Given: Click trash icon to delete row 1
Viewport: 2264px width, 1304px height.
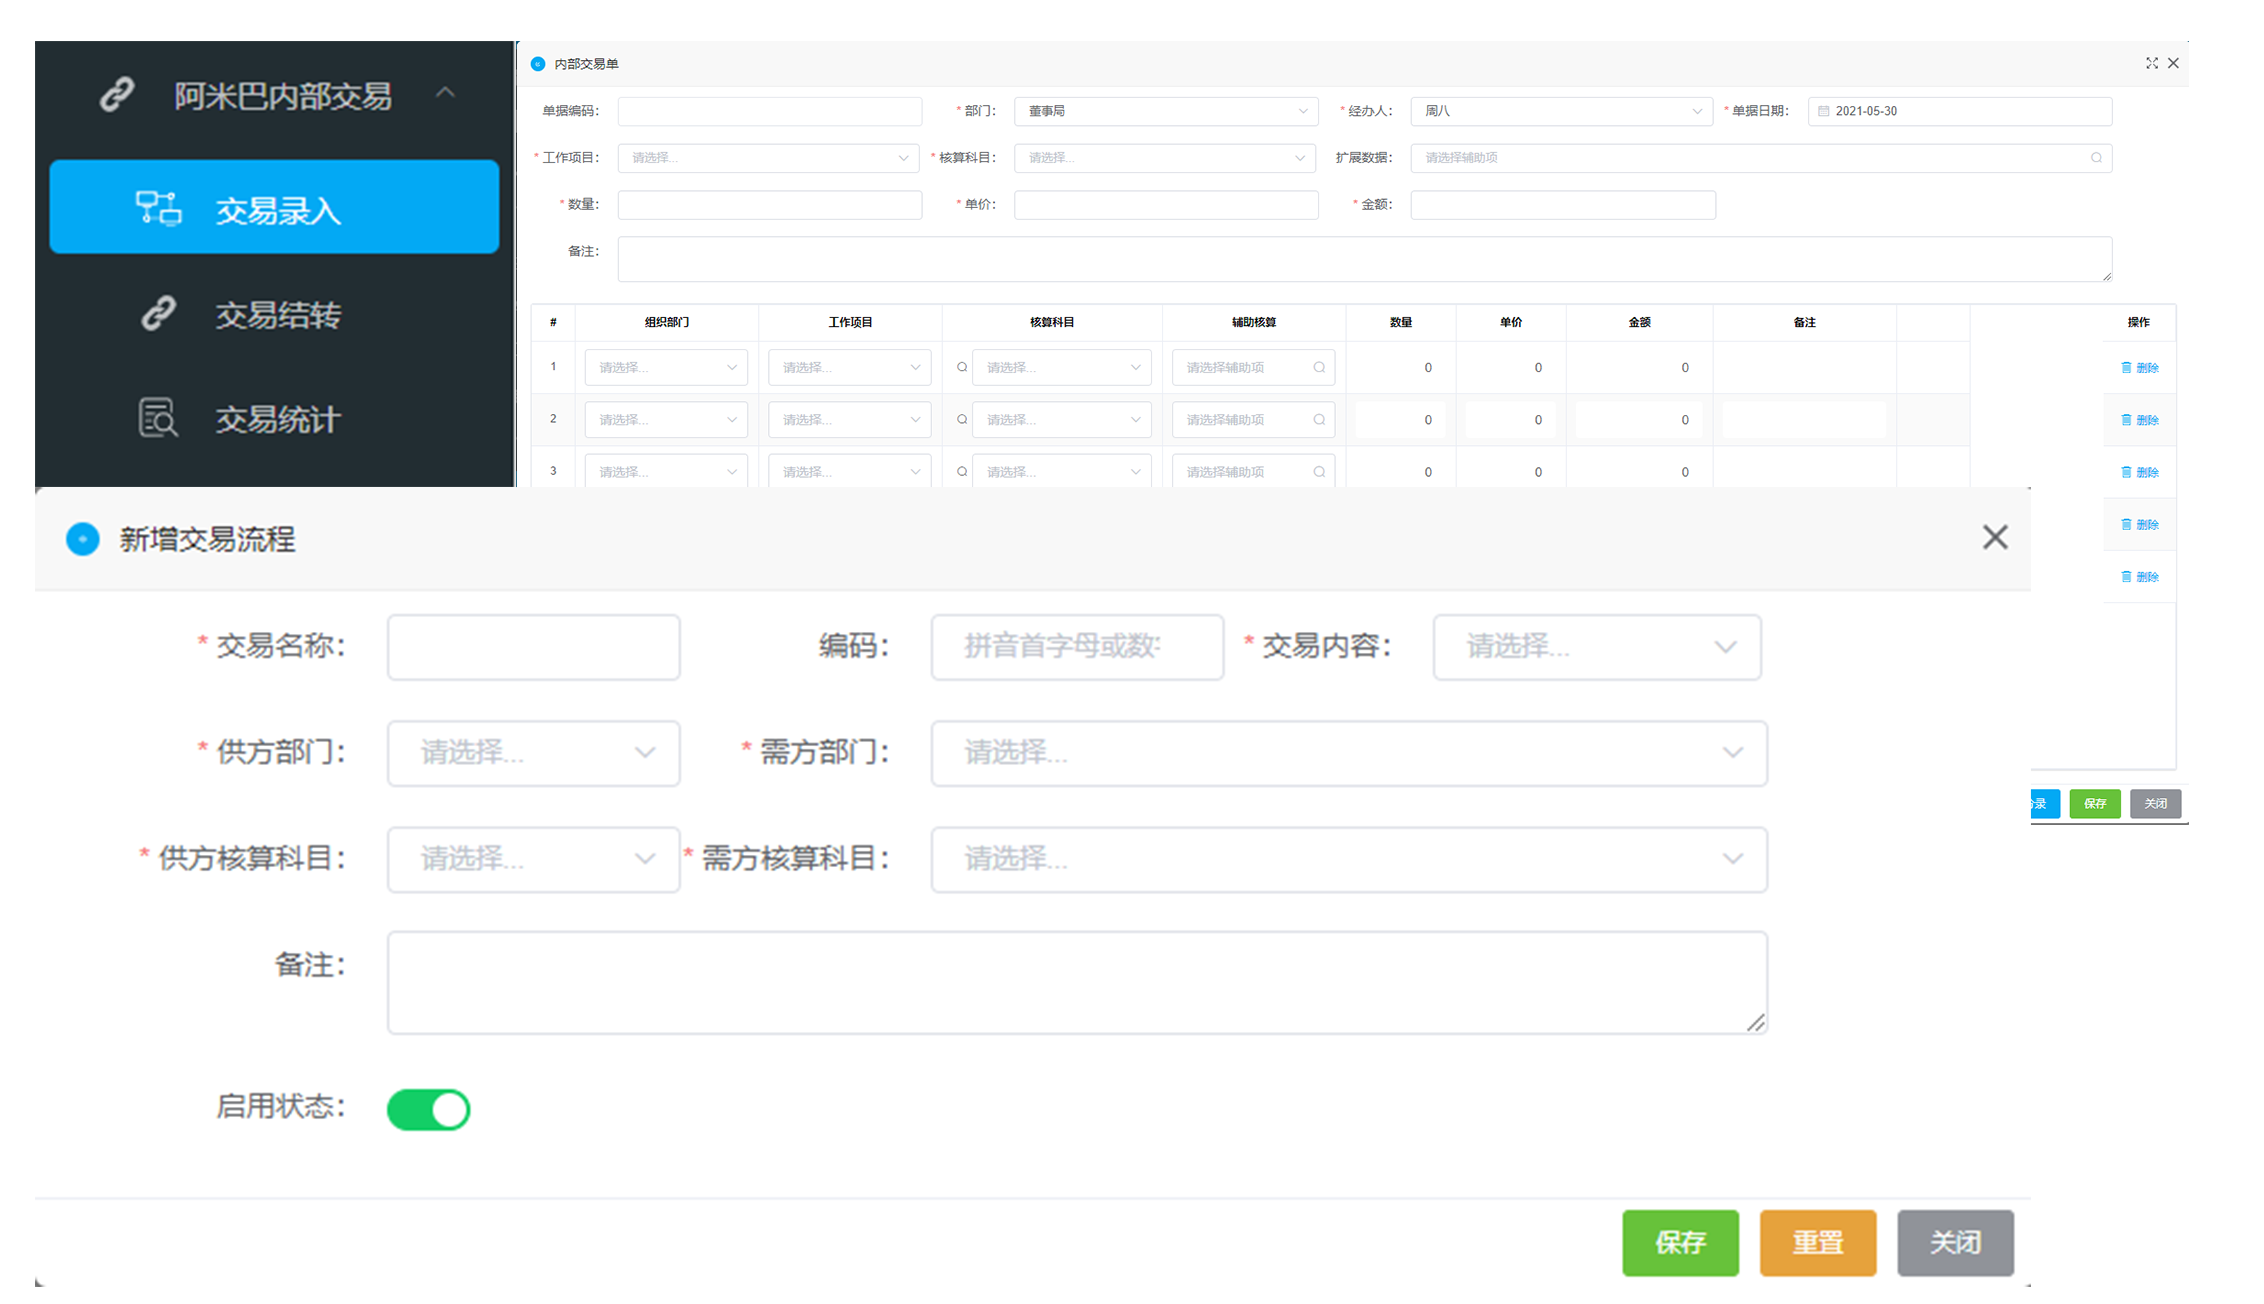Looking at the screenshot, I should tap(2126, 368).
